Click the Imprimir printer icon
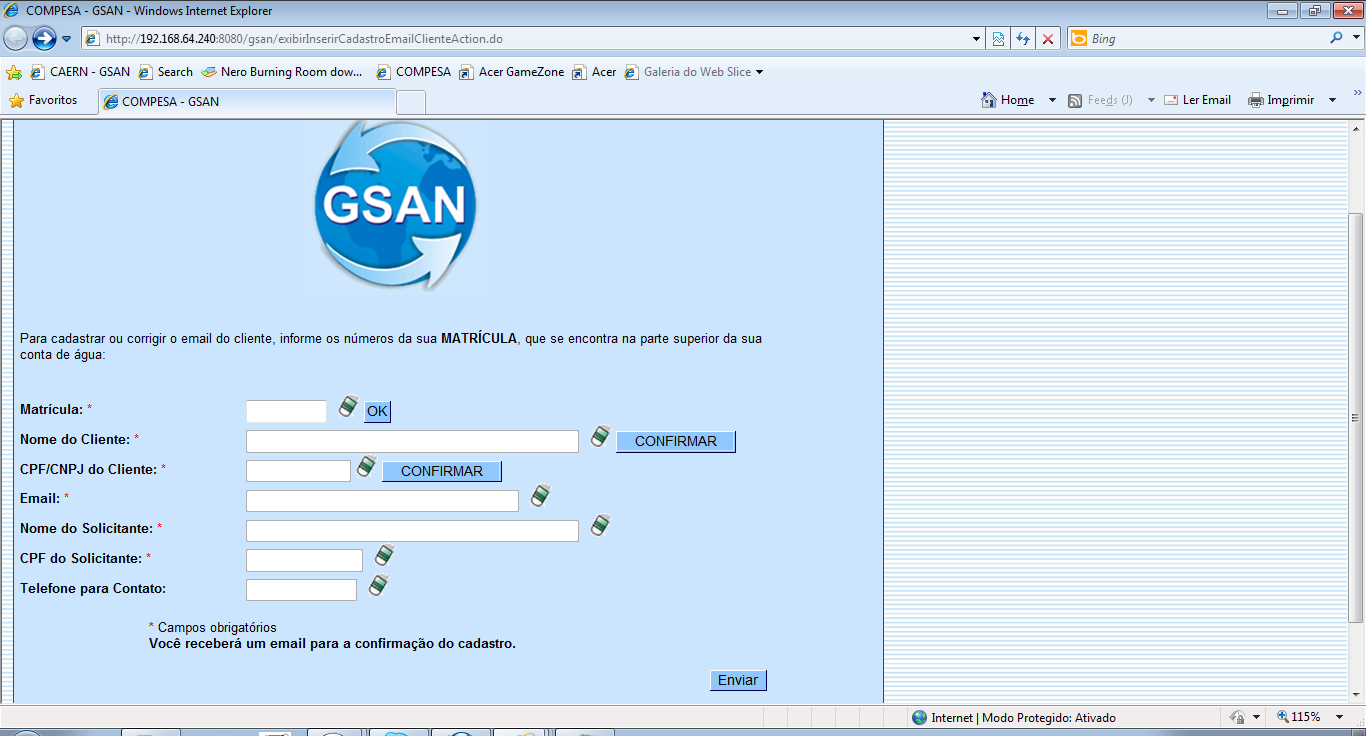The width and height of the screenshot is (1366, 736). (x=1256, y=100)
